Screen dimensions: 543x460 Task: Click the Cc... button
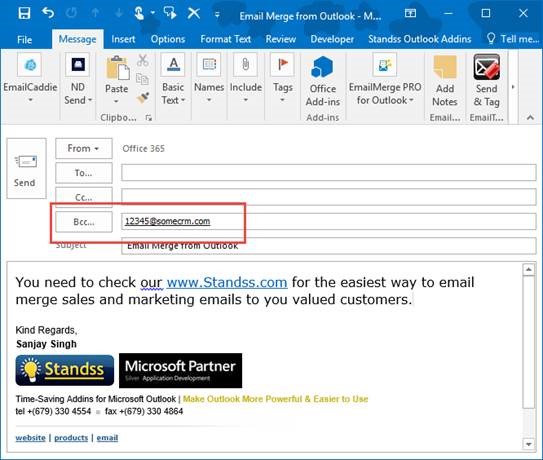84,197
